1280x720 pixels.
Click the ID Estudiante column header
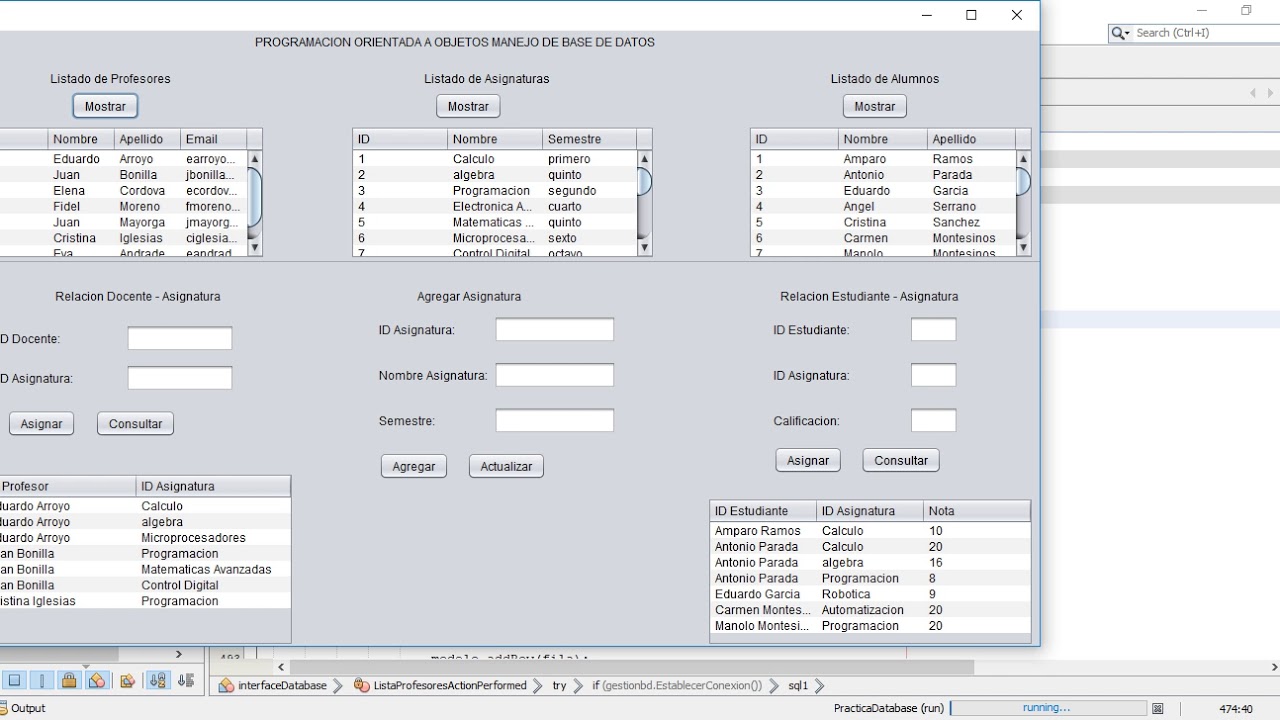tap(763, 511)
